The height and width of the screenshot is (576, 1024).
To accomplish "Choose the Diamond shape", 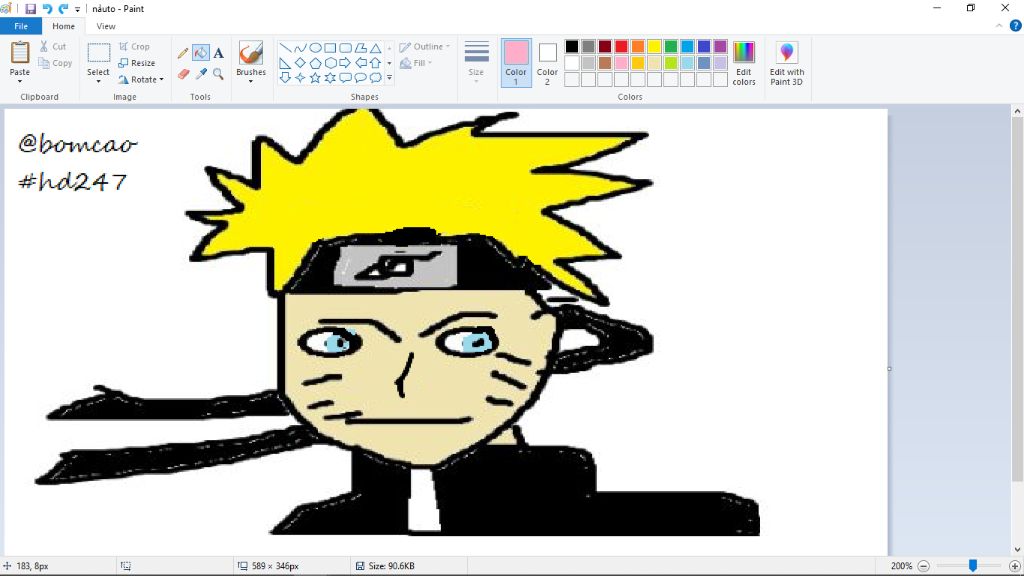I will pos(300,63).
